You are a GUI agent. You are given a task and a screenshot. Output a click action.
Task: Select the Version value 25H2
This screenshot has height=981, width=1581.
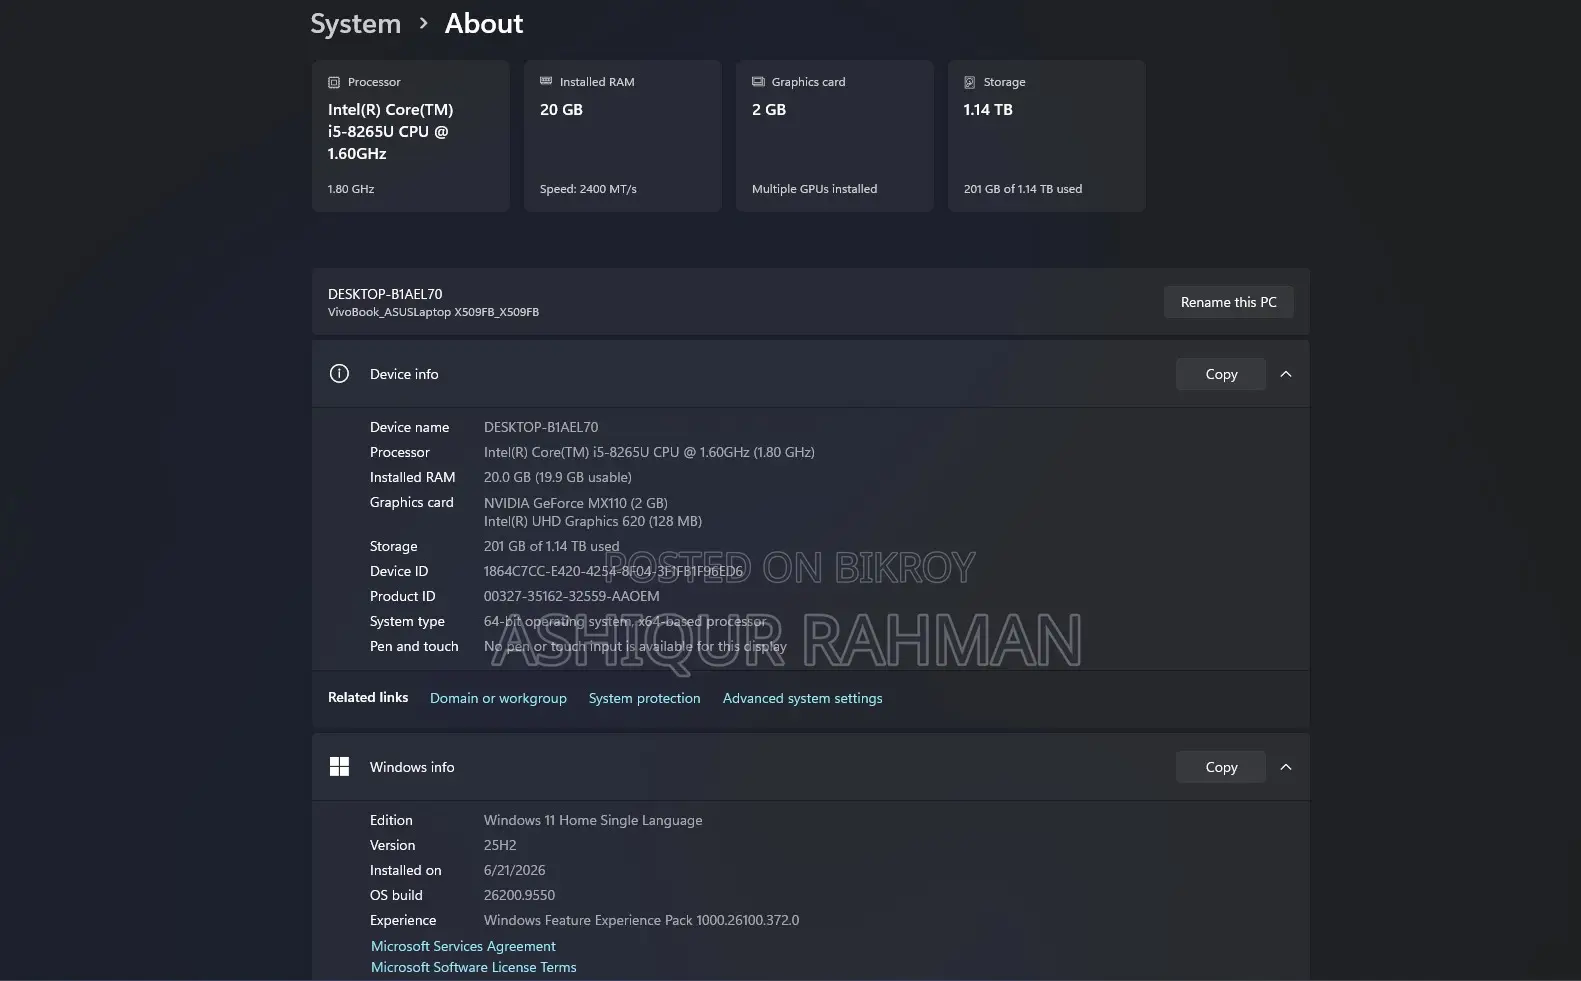(x=500, y=845)
